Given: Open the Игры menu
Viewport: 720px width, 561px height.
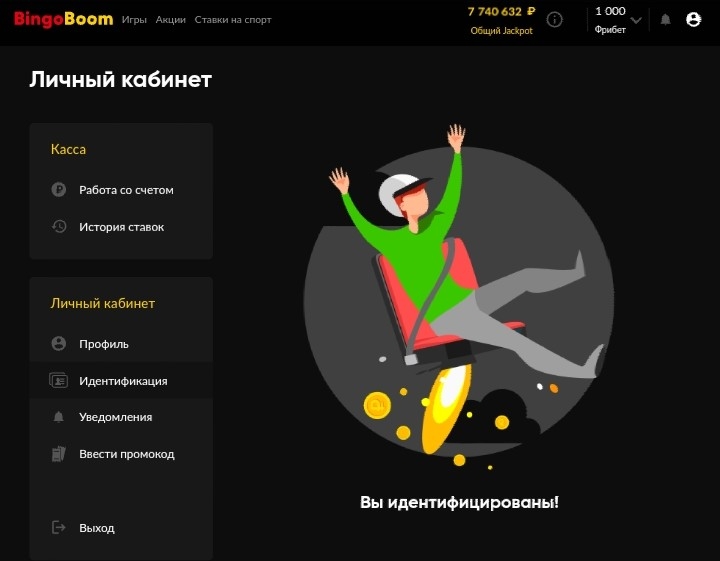Looking at the screenshot, I should click(134, 20).
